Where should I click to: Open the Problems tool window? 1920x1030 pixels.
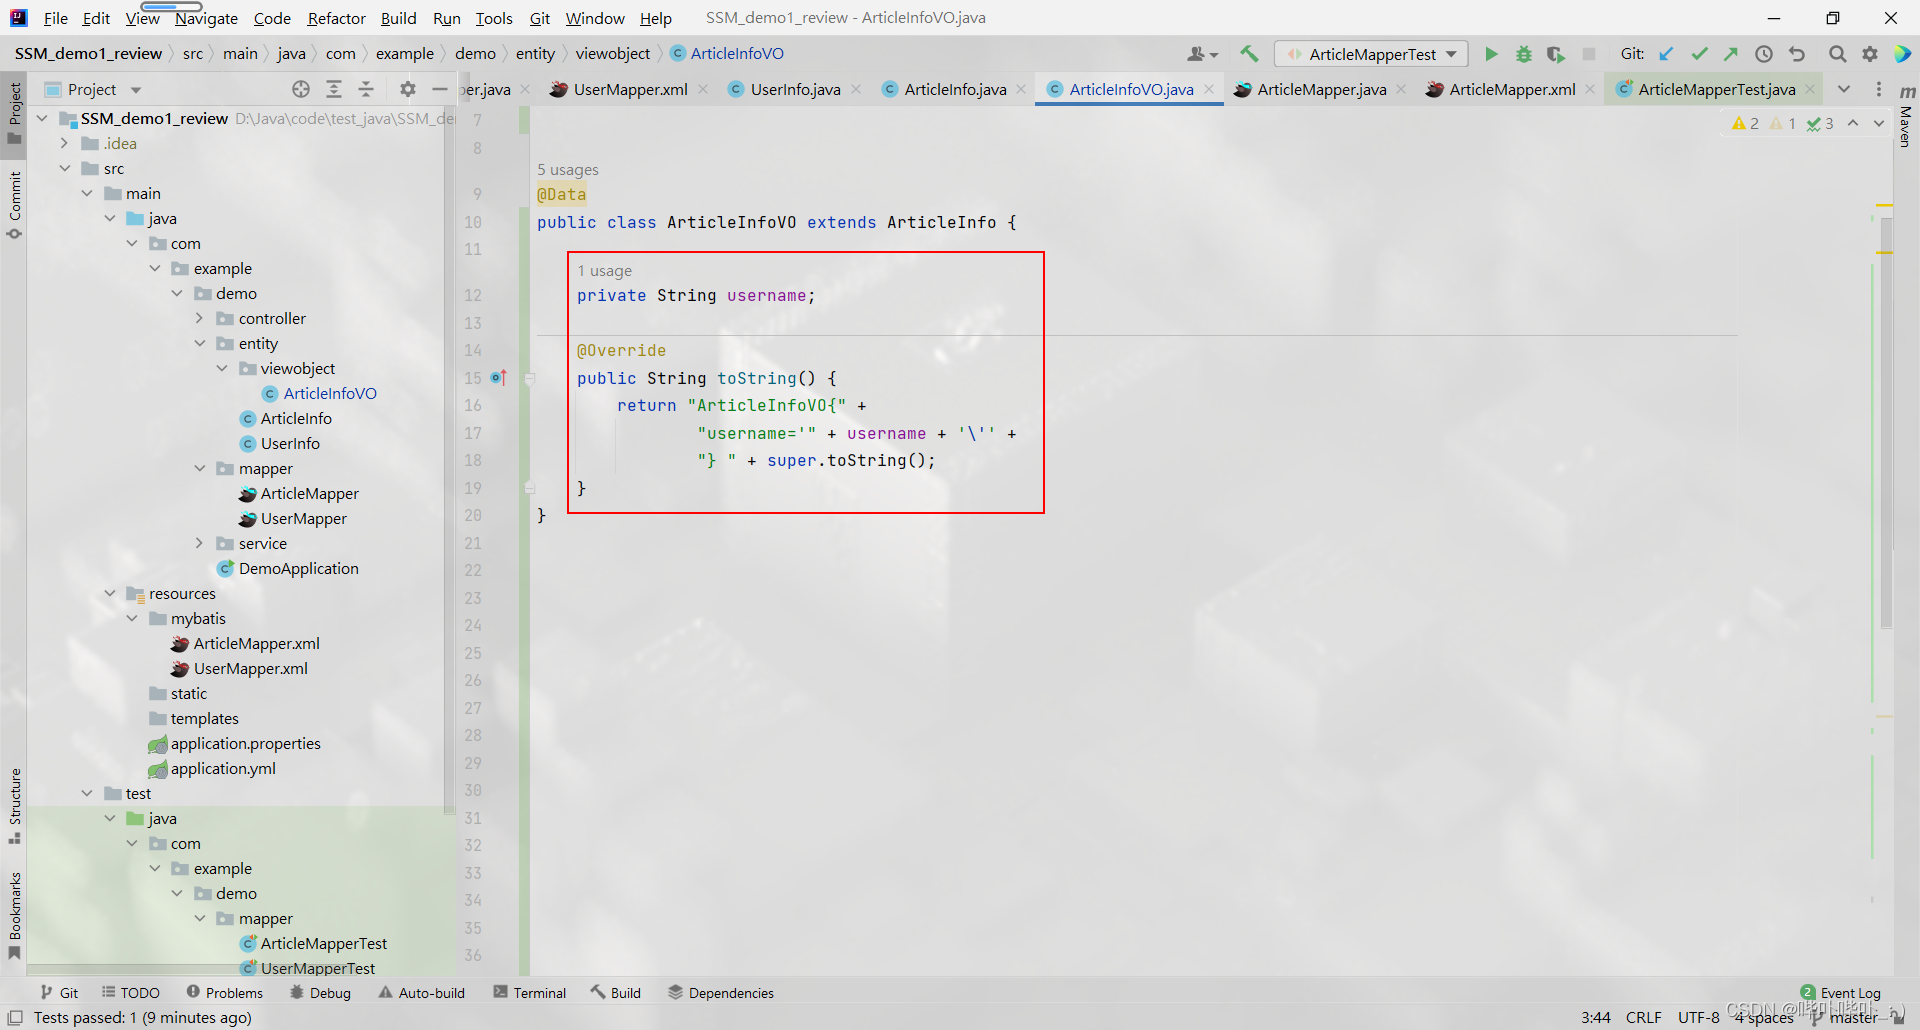click(225, 993)
